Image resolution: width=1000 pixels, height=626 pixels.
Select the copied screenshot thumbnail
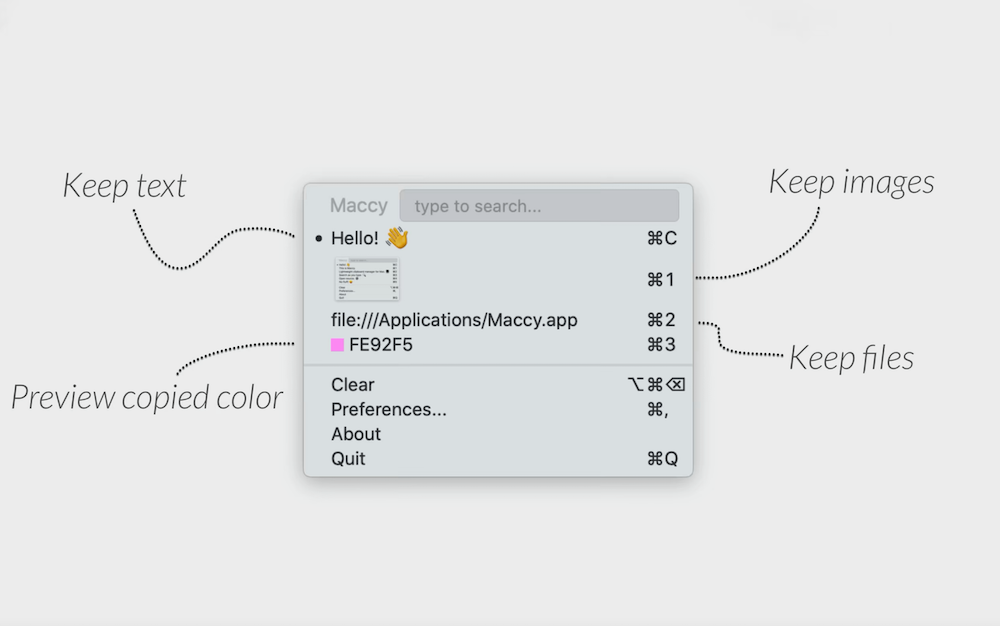point(367,279)
